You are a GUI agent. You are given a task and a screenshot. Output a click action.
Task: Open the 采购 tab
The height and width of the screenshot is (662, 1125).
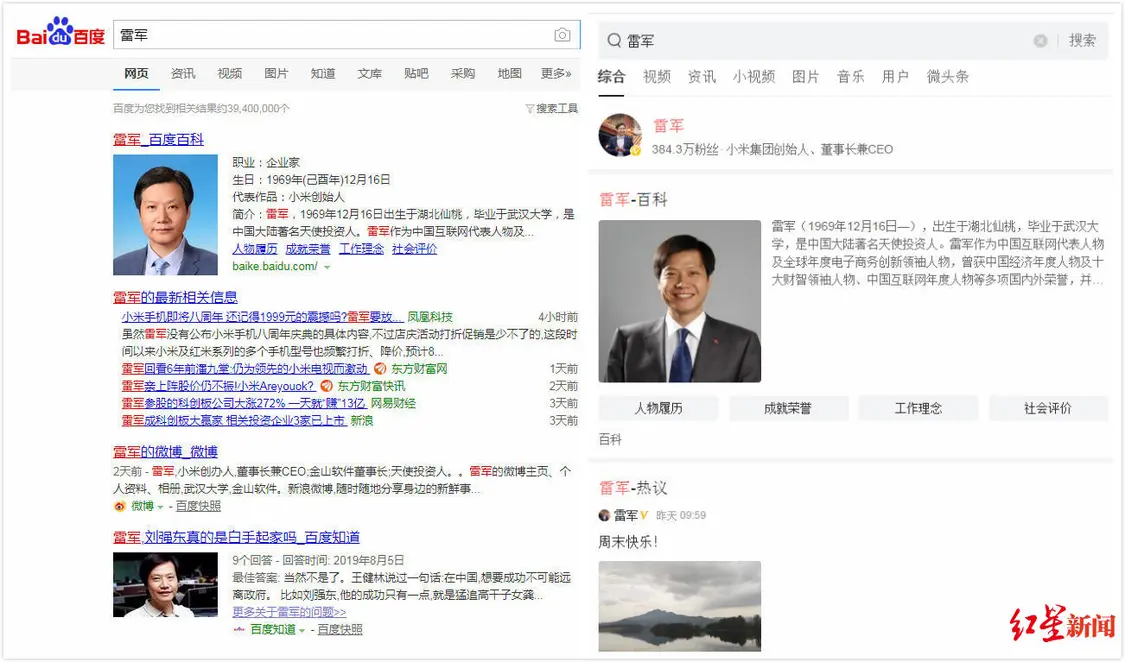pos(463,73)
